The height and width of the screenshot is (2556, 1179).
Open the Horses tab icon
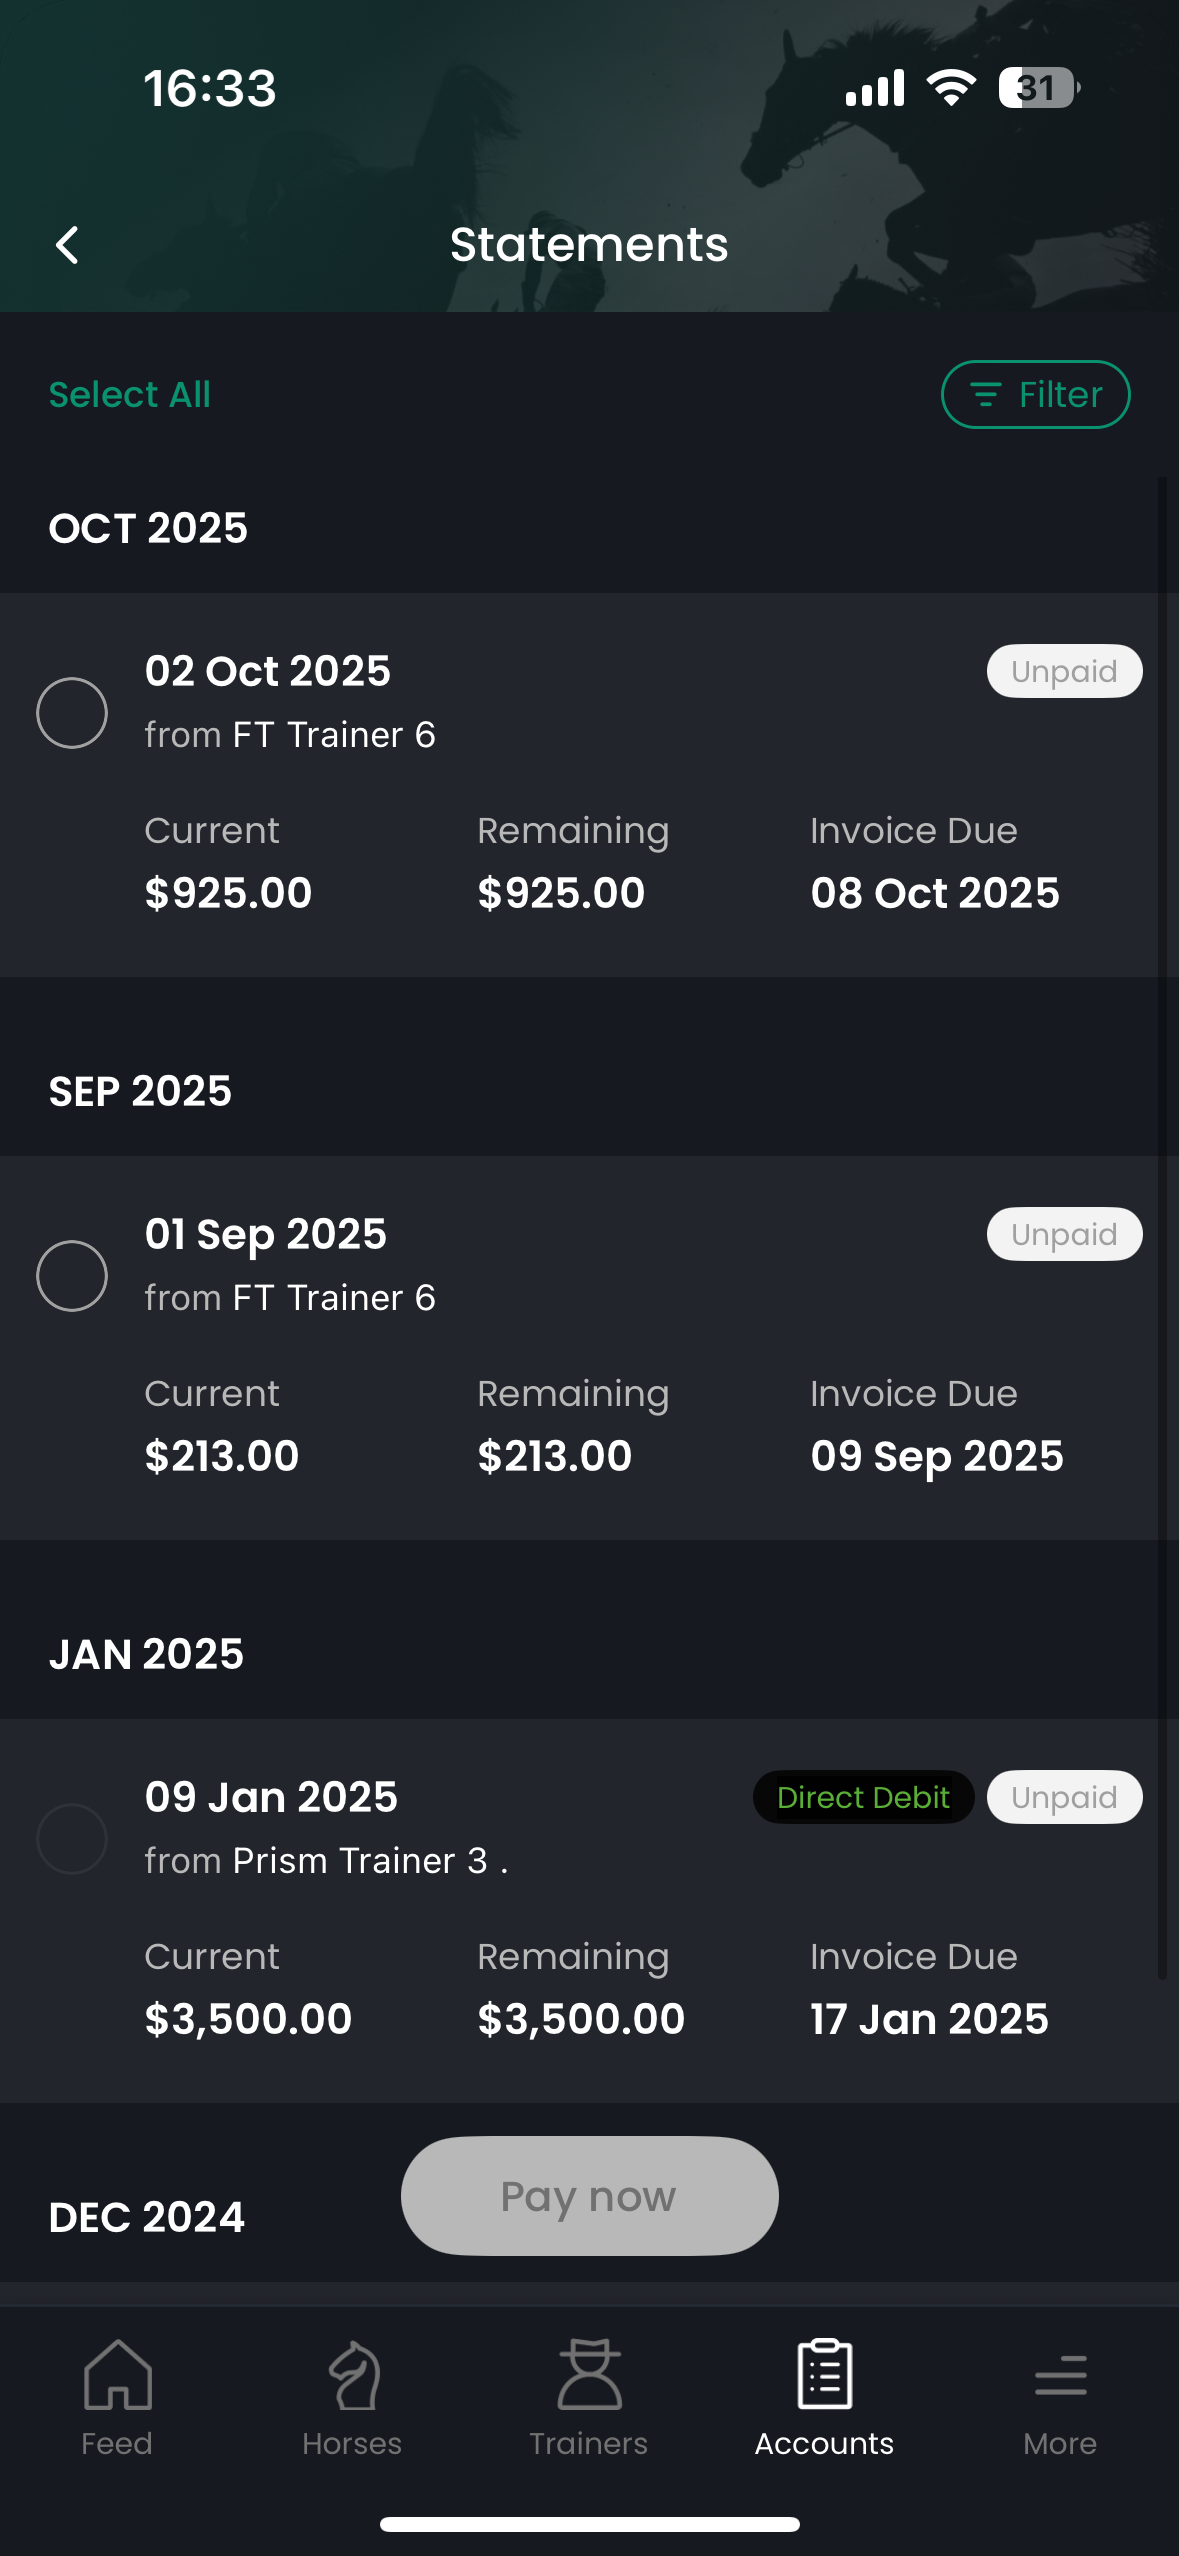352,2376
